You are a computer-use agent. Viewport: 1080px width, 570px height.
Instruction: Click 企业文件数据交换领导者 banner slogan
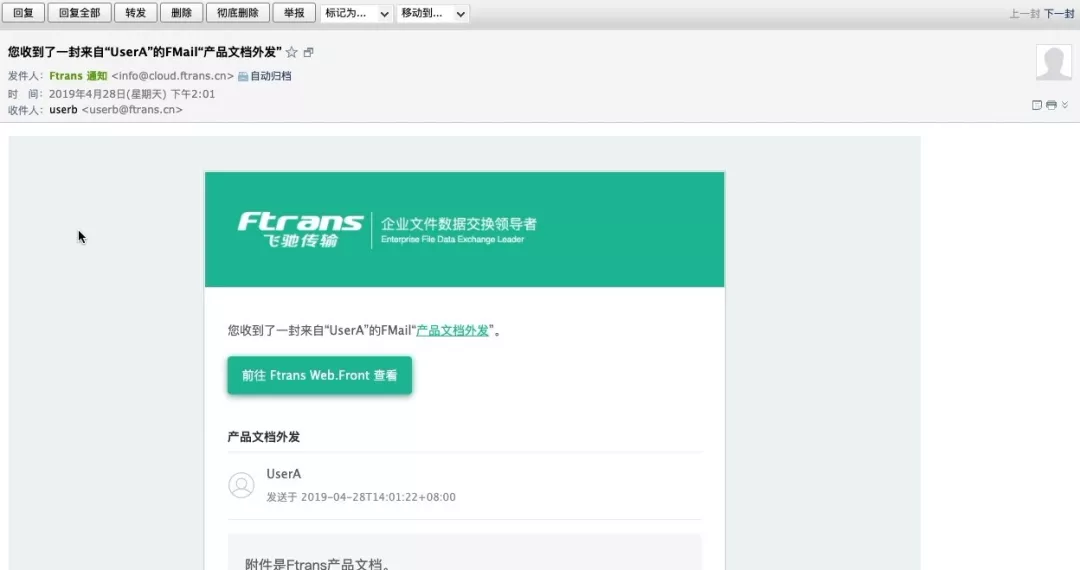click(459, 224)
